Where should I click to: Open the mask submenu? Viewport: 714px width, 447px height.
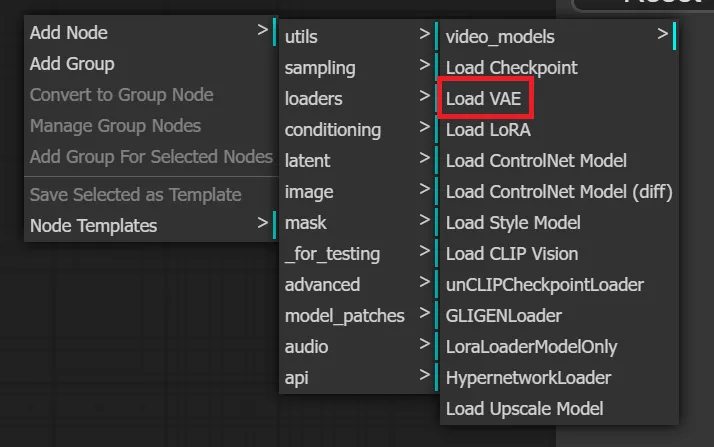coord(356,223)
